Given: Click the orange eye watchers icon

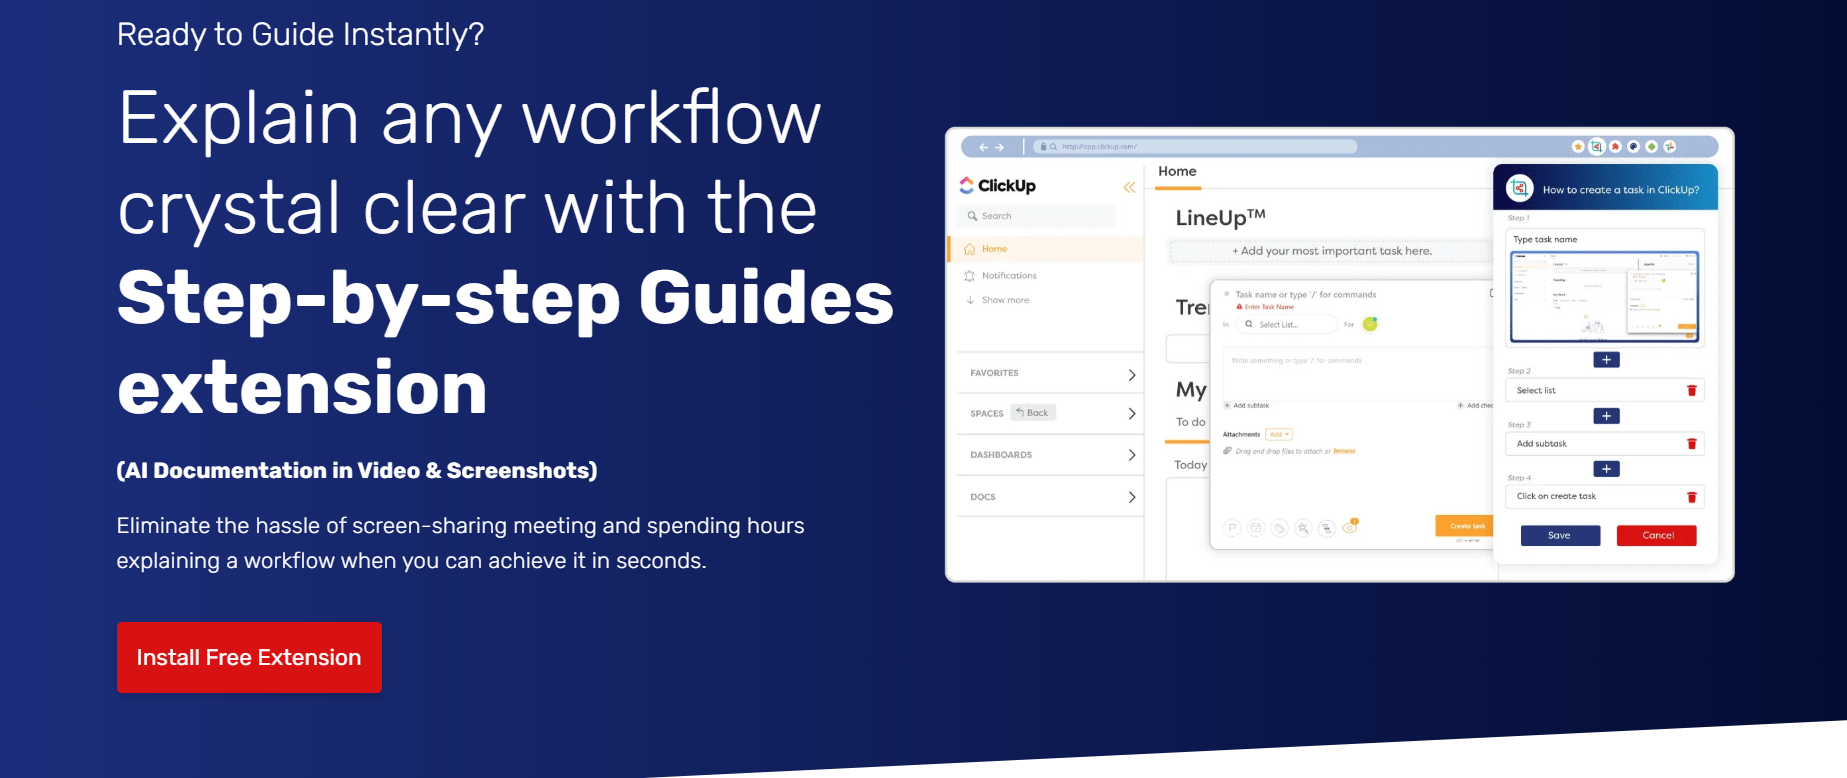Looking at the screenshot, I should (1350, 527).
